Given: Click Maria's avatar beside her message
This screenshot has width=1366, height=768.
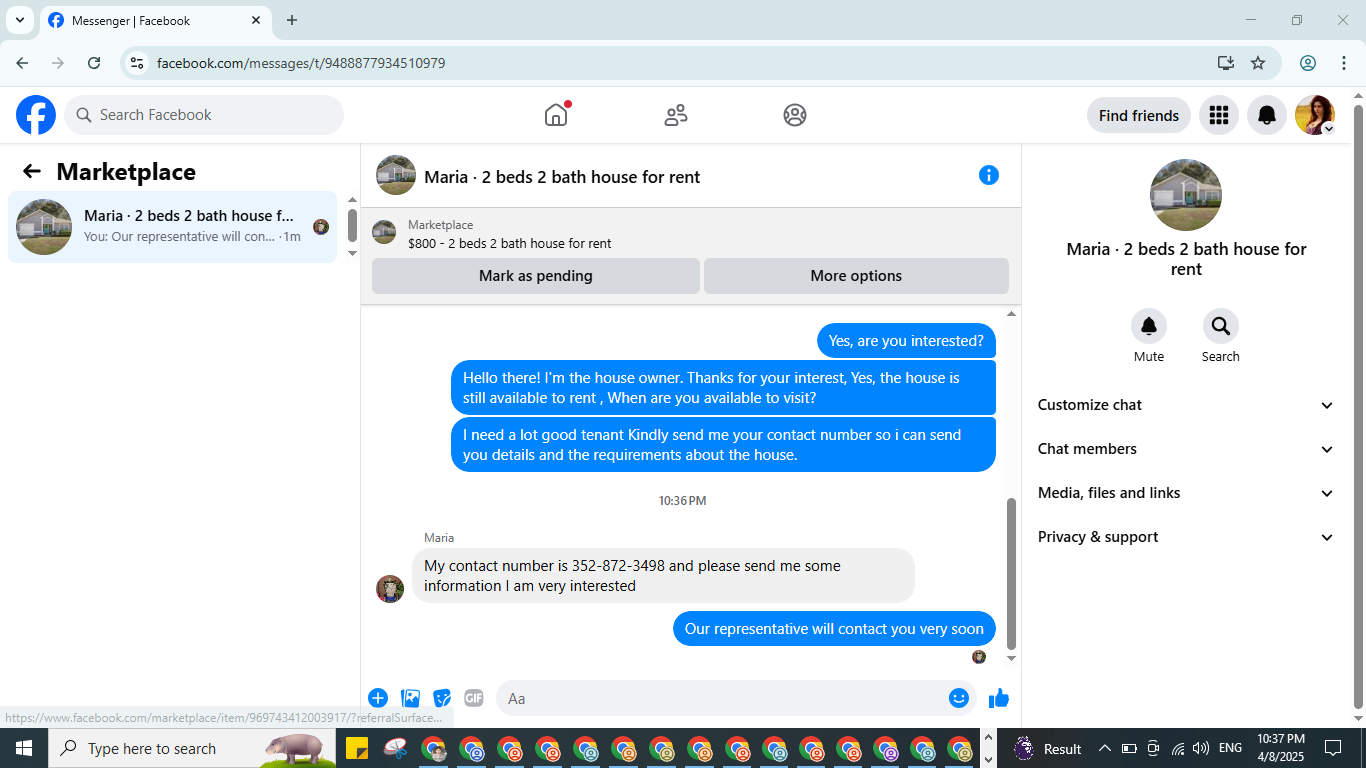Looking at the screenshot, I should (x=390, y=589).
